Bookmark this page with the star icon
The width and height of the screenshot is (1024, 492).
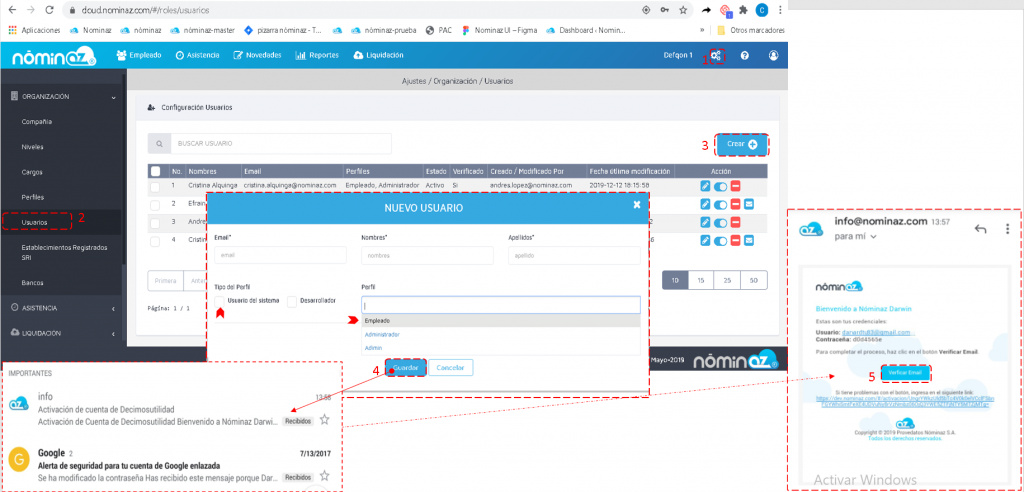click(x=683, y=10)
